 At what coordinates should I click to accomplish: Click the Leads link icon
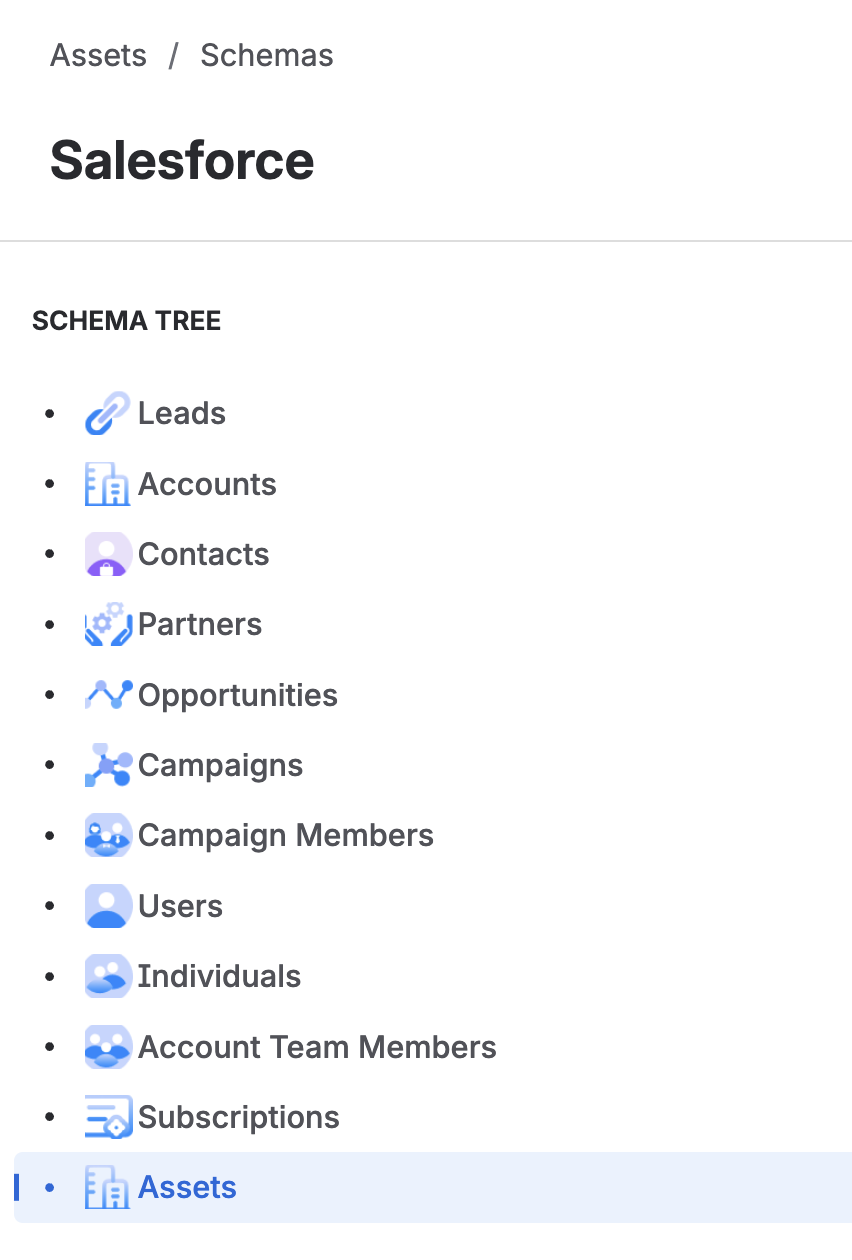[x=108, y=414]
